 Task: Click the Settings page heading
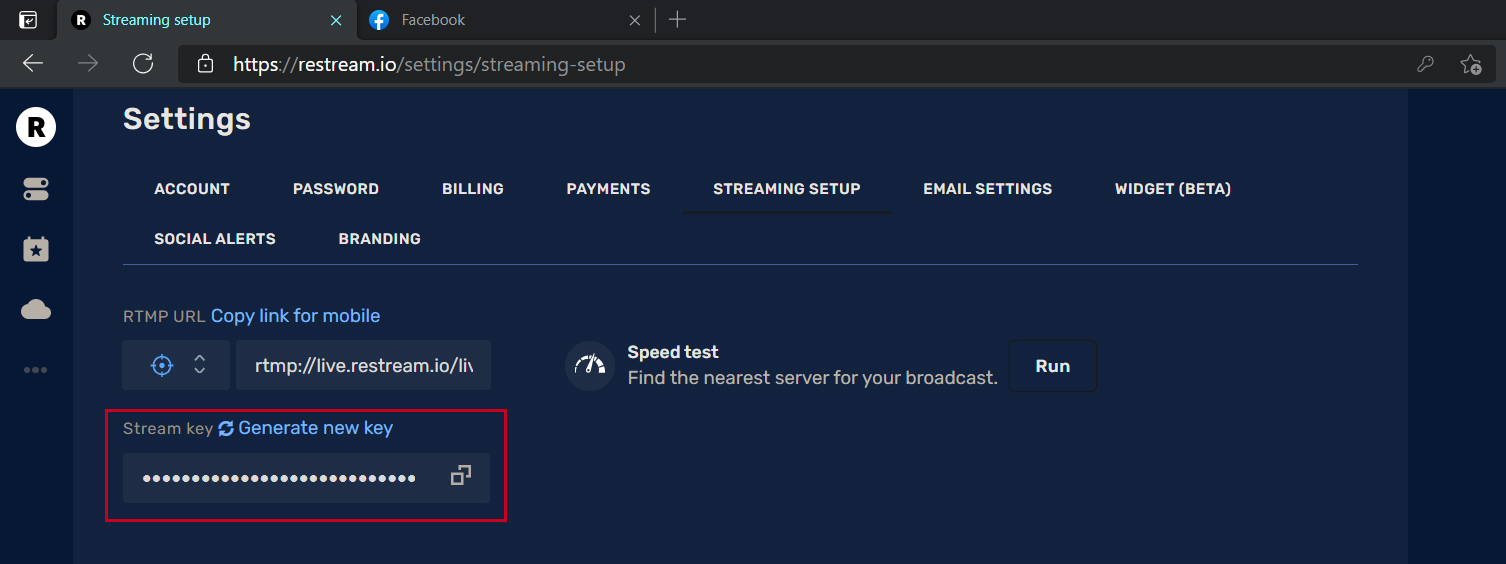click(x=187, y=119)
